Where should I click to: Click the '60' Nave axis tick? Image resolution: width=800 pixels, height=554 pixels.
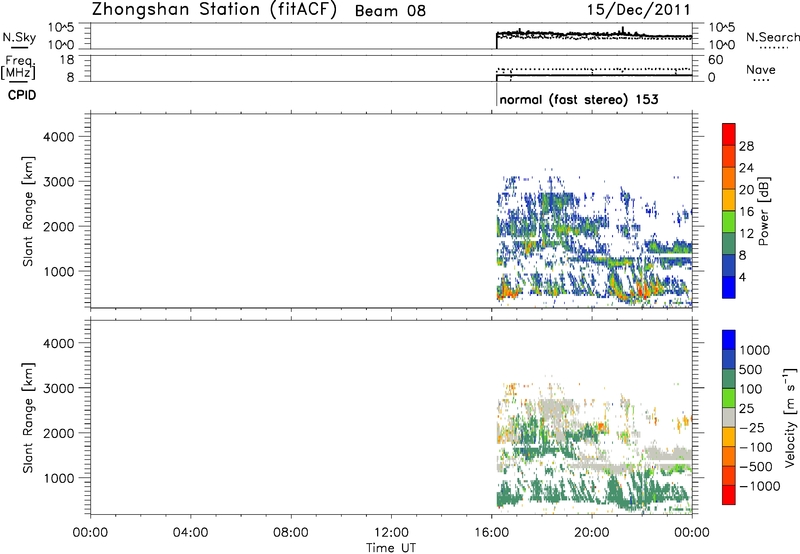point(715,60)
